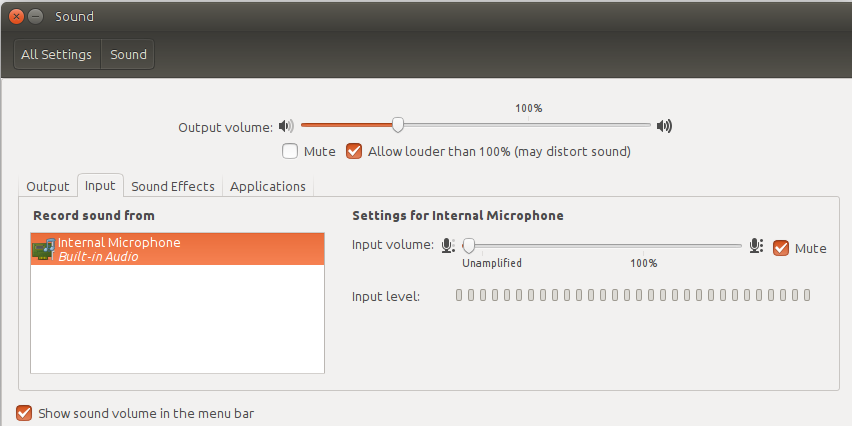This screenshot has height=426, width=852.
Task: Enable the output Mute checkbox
Action: (x=290, y=152)
